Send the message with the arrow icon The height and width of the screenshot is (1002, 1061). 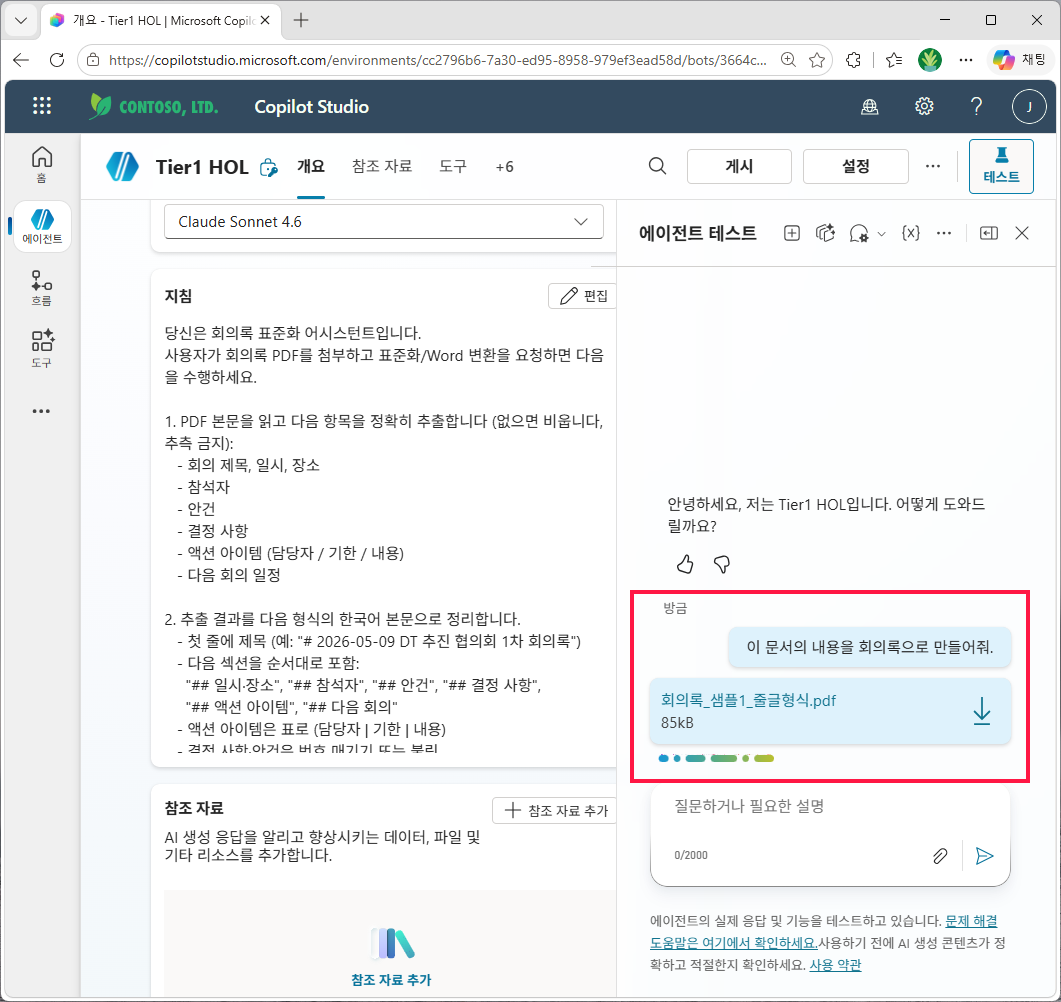[985, 856]
